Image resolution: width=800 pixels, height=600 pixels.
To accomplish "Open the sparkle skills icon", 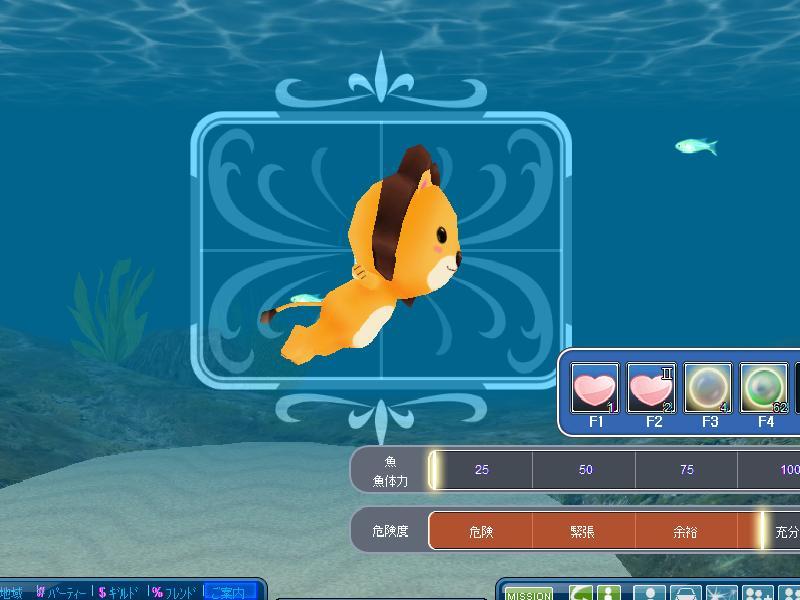I will point(721,594).
